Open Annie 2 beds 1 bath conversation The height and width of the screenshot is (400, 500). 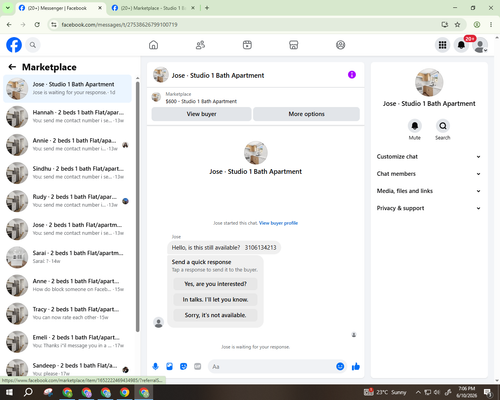[x=67, y=145]
